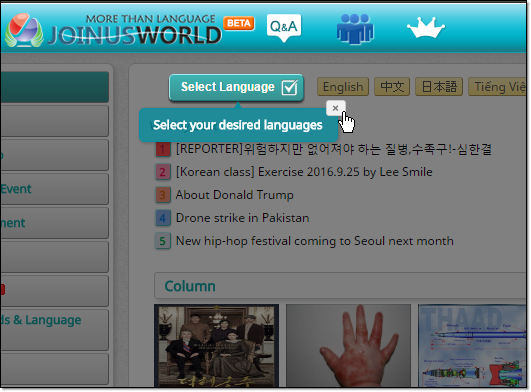Choose the Tiếng Việt language button
The image size is (531, 392).
pos(497,87)
